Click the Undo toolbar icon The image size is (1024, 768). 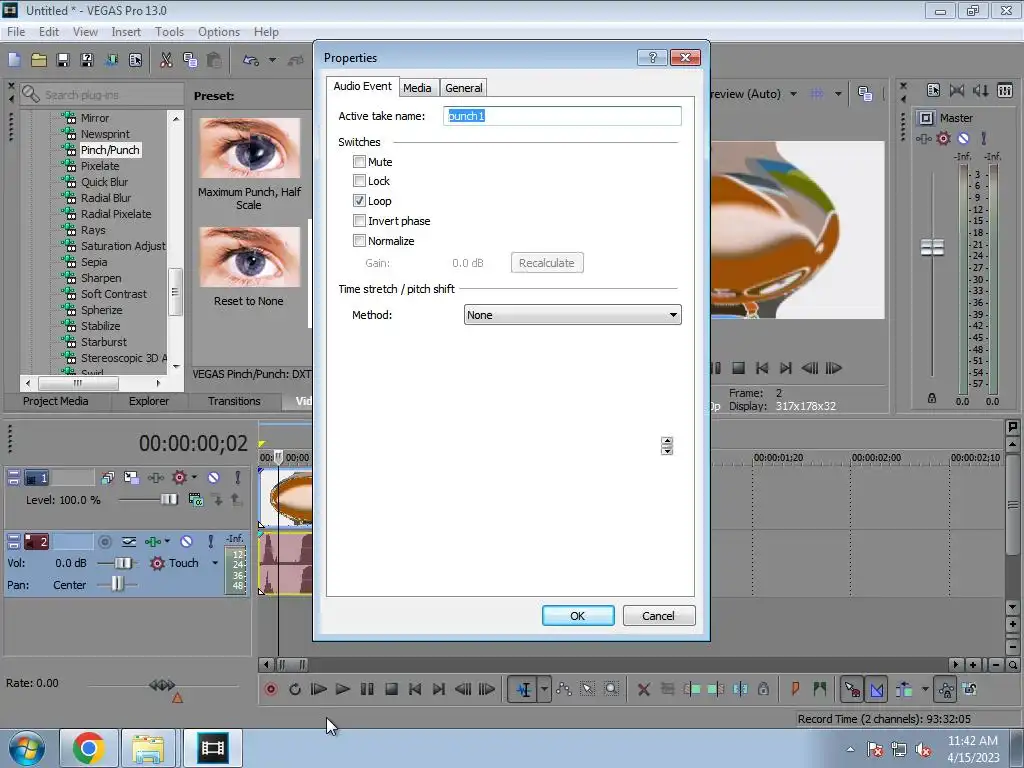pos(251,60)
